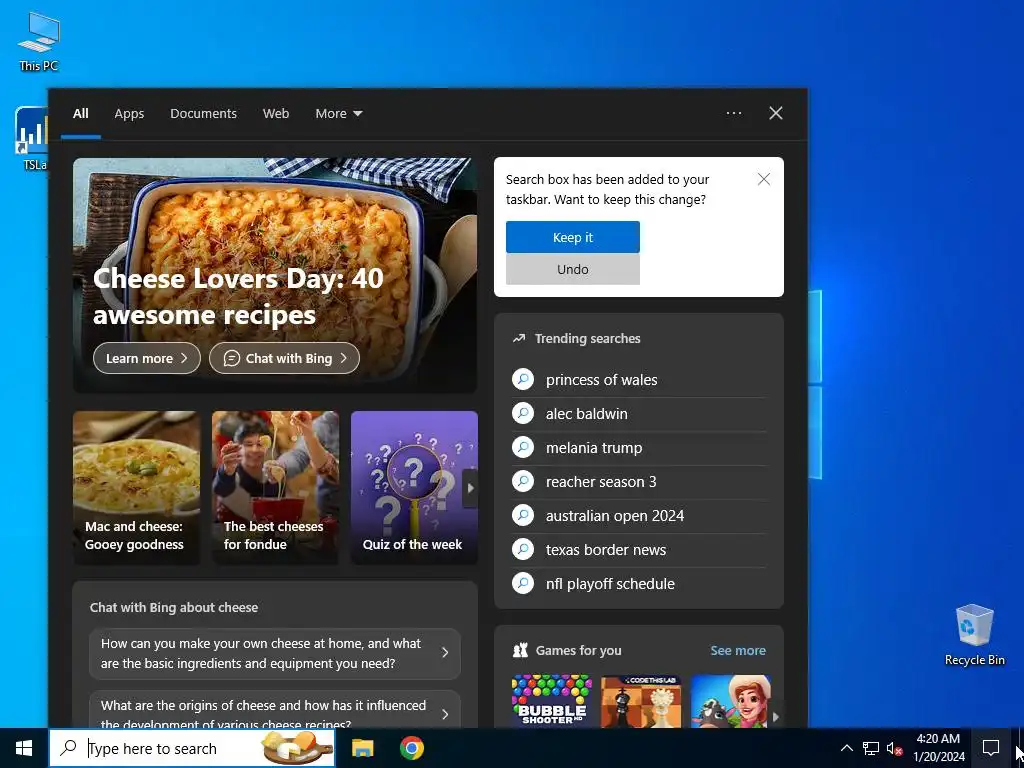This screenshot has height=768, width=1024.
Task: Open Mac and cheese Gooey goodness card
Action: point(136,488)
